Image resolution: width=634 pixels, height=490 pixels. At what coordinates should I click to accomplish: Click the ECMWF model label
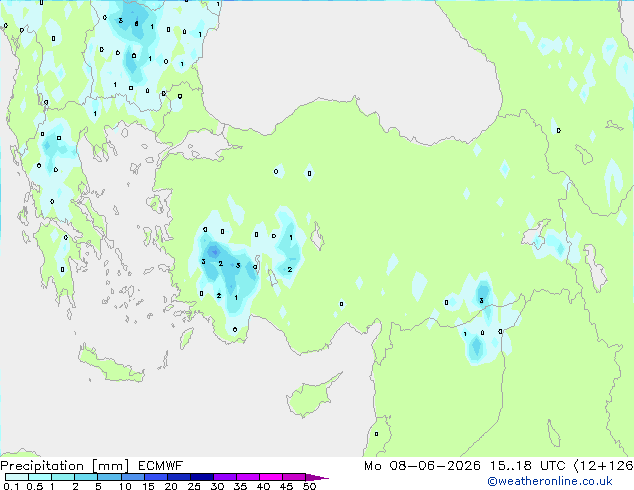click(x=161, y=466)
